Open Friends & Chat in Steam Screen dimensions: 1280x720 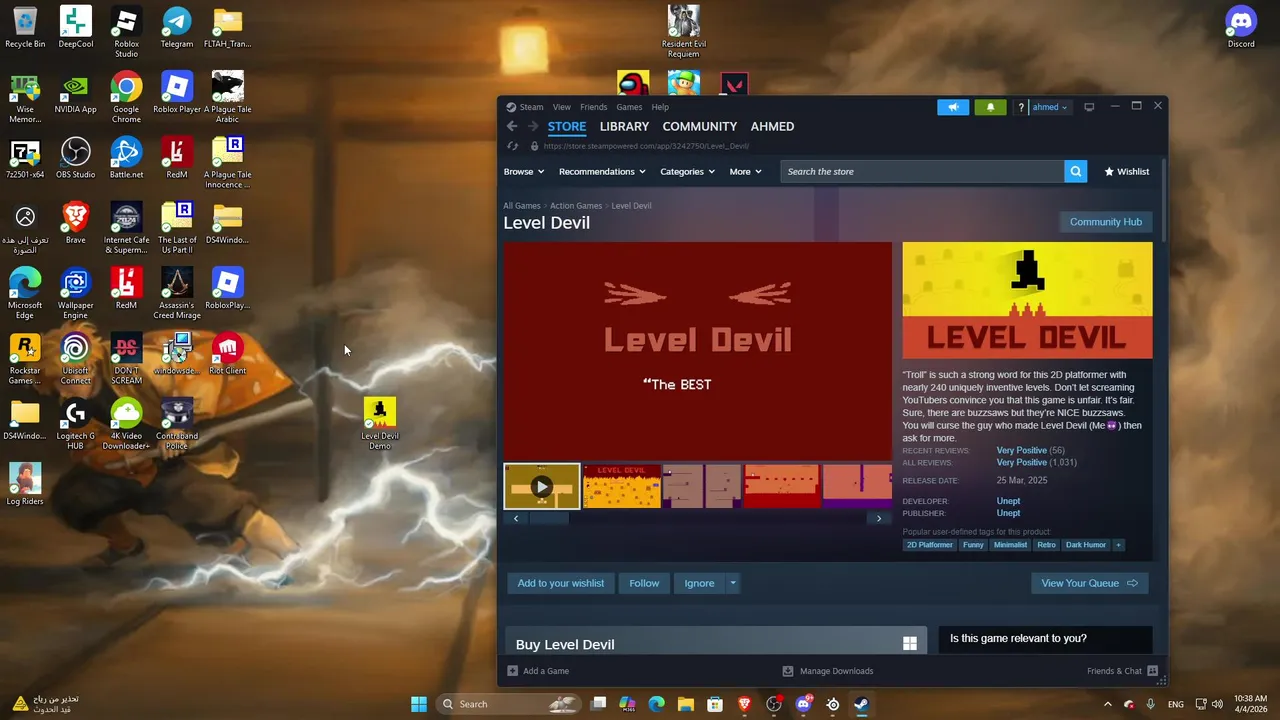(x=1122, y=671)
